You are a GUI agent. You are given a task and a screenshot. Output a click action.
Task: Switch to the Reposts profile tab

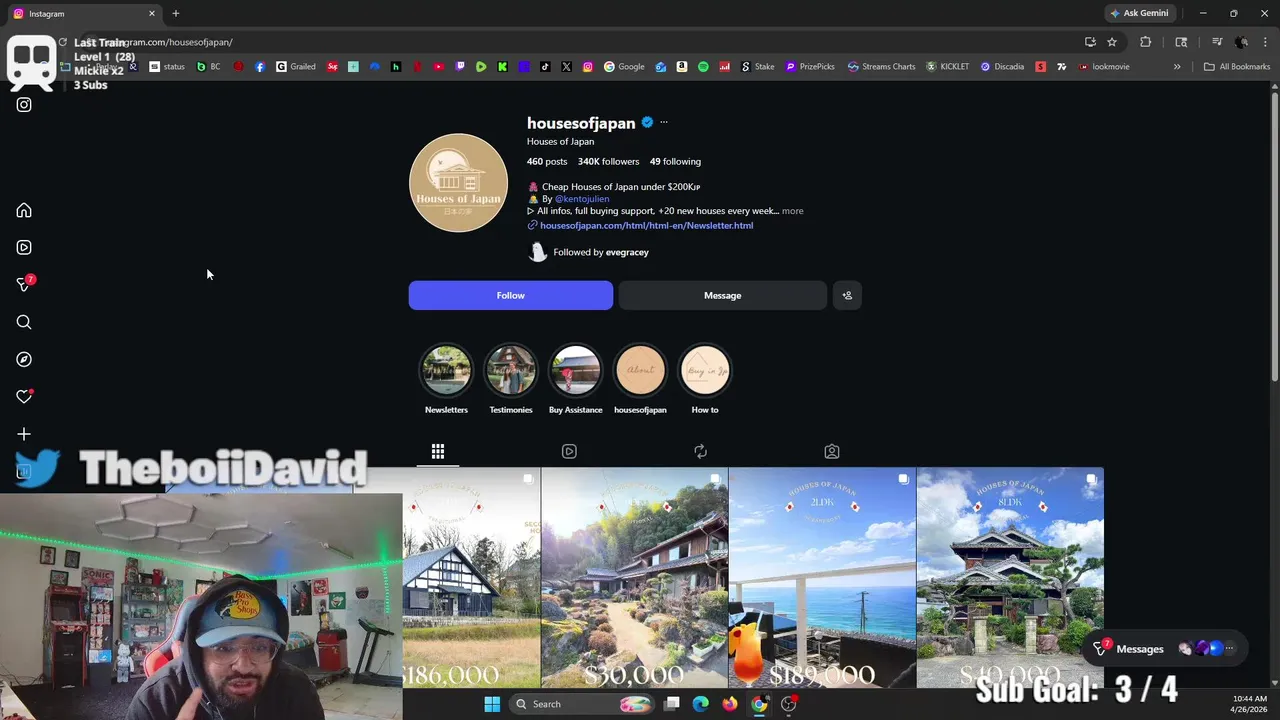tap(700, 452)
